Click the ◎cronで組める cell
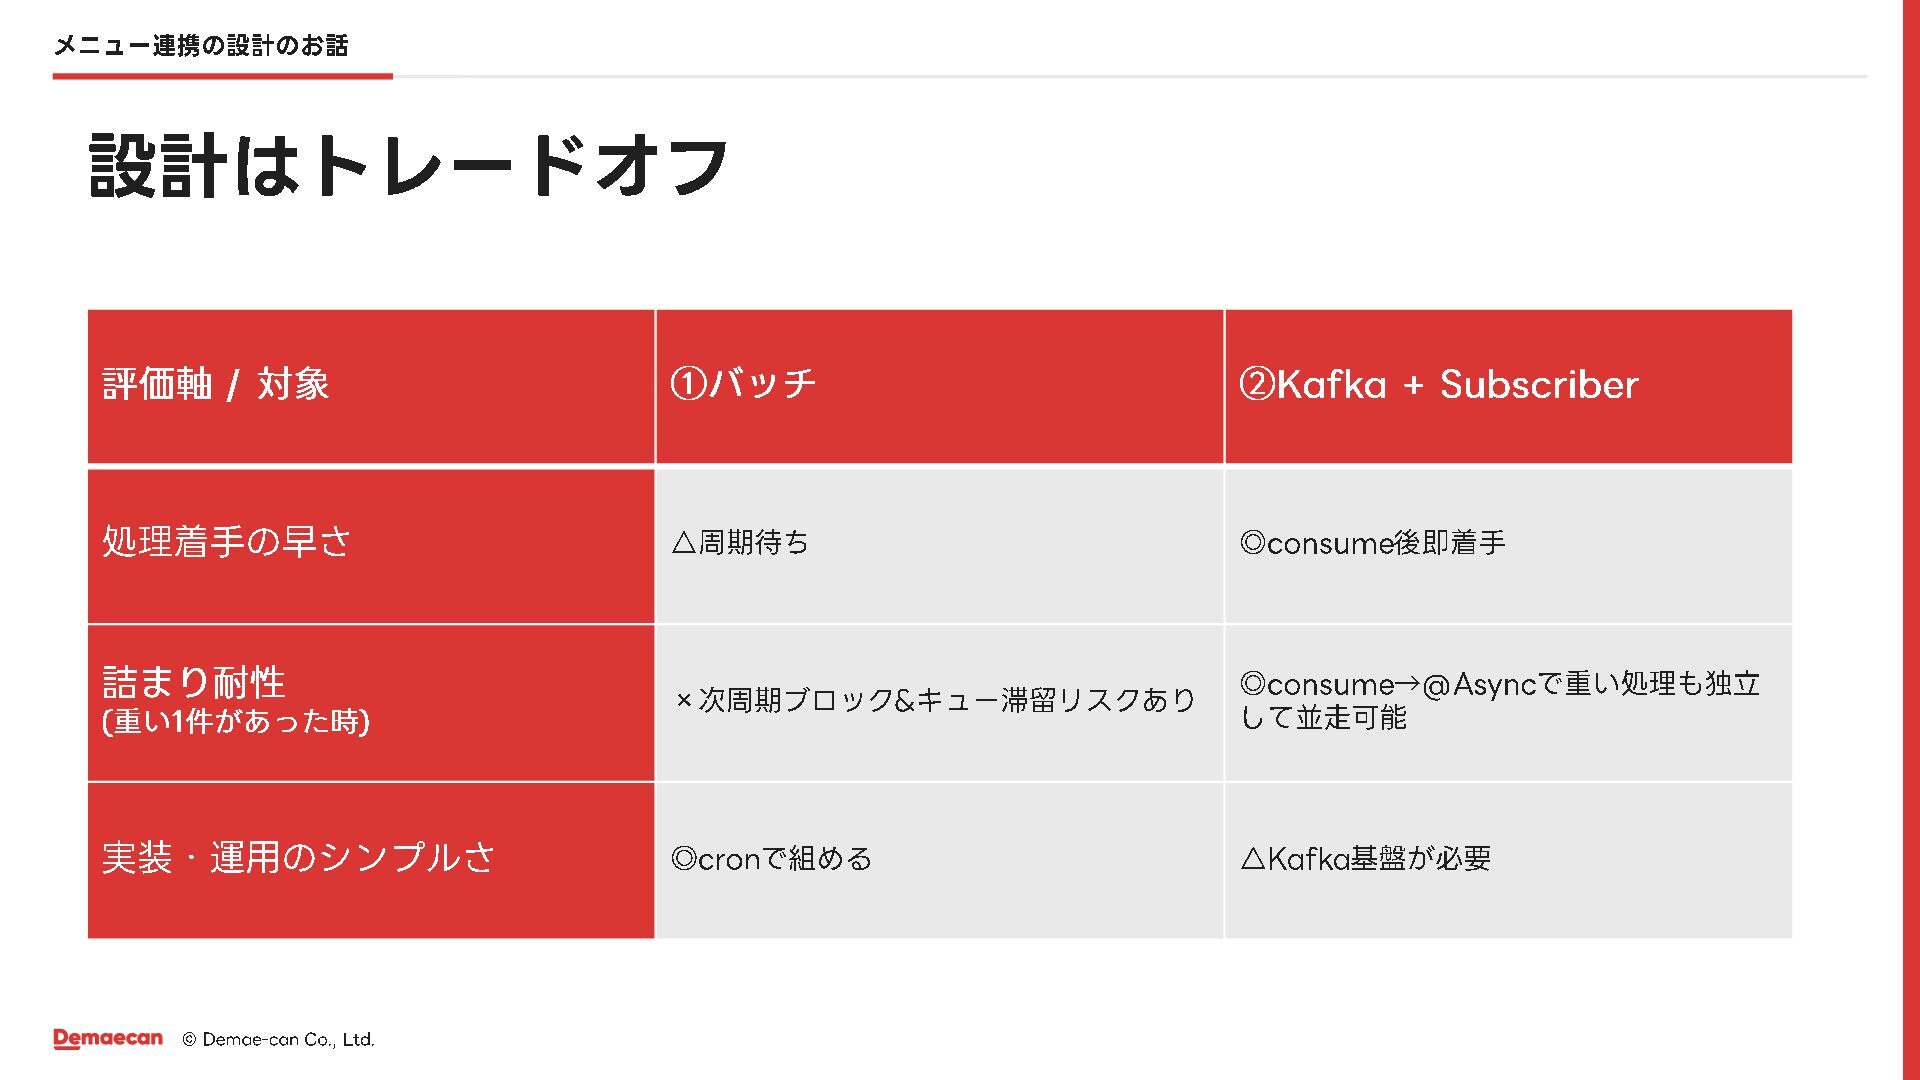The image size is (1920, 1080). (939, 861)
